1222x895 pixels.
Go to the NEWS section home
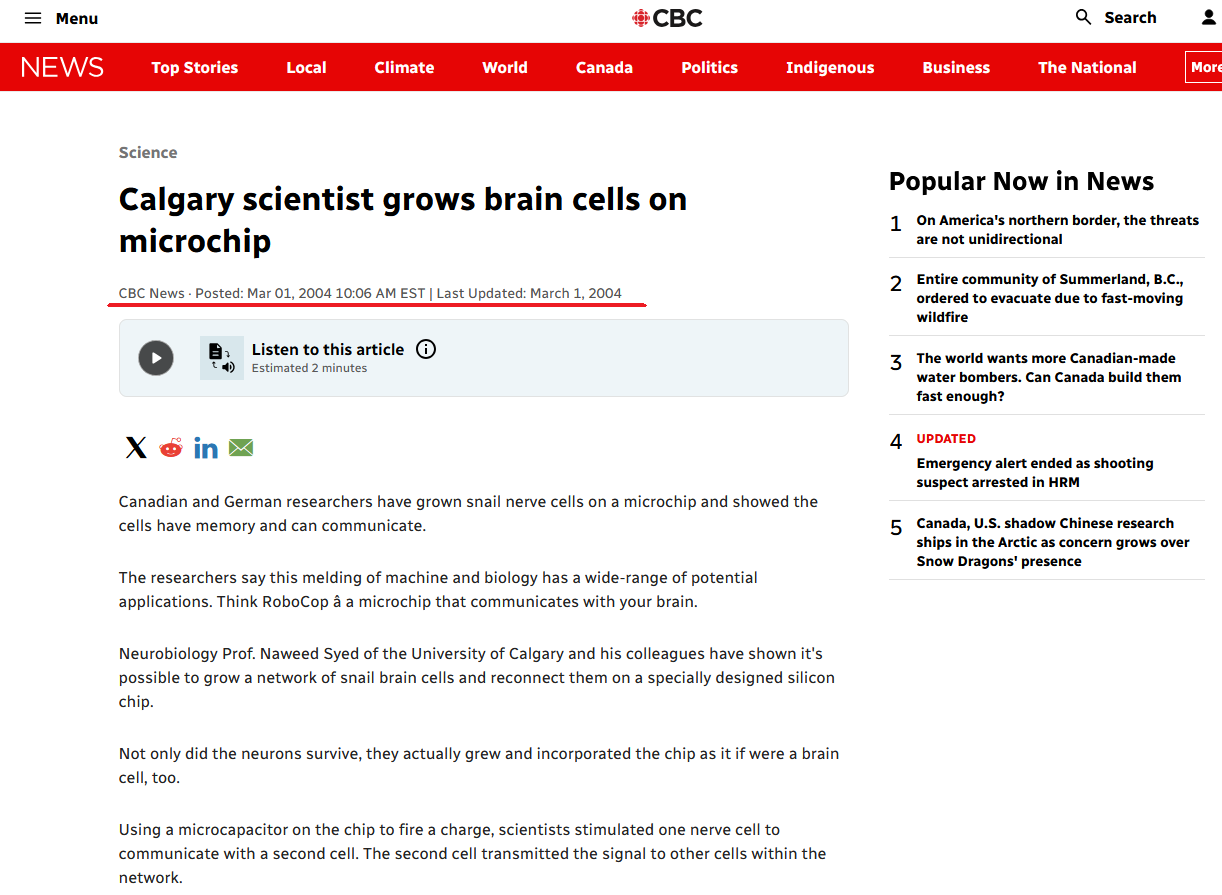pyautogui.click(x=62, y=67)
